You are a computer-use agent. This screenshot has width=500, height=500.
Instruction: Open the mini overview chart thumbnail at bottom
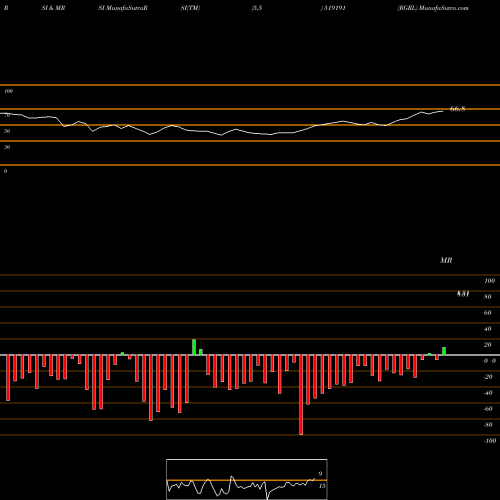pos(247,479)
